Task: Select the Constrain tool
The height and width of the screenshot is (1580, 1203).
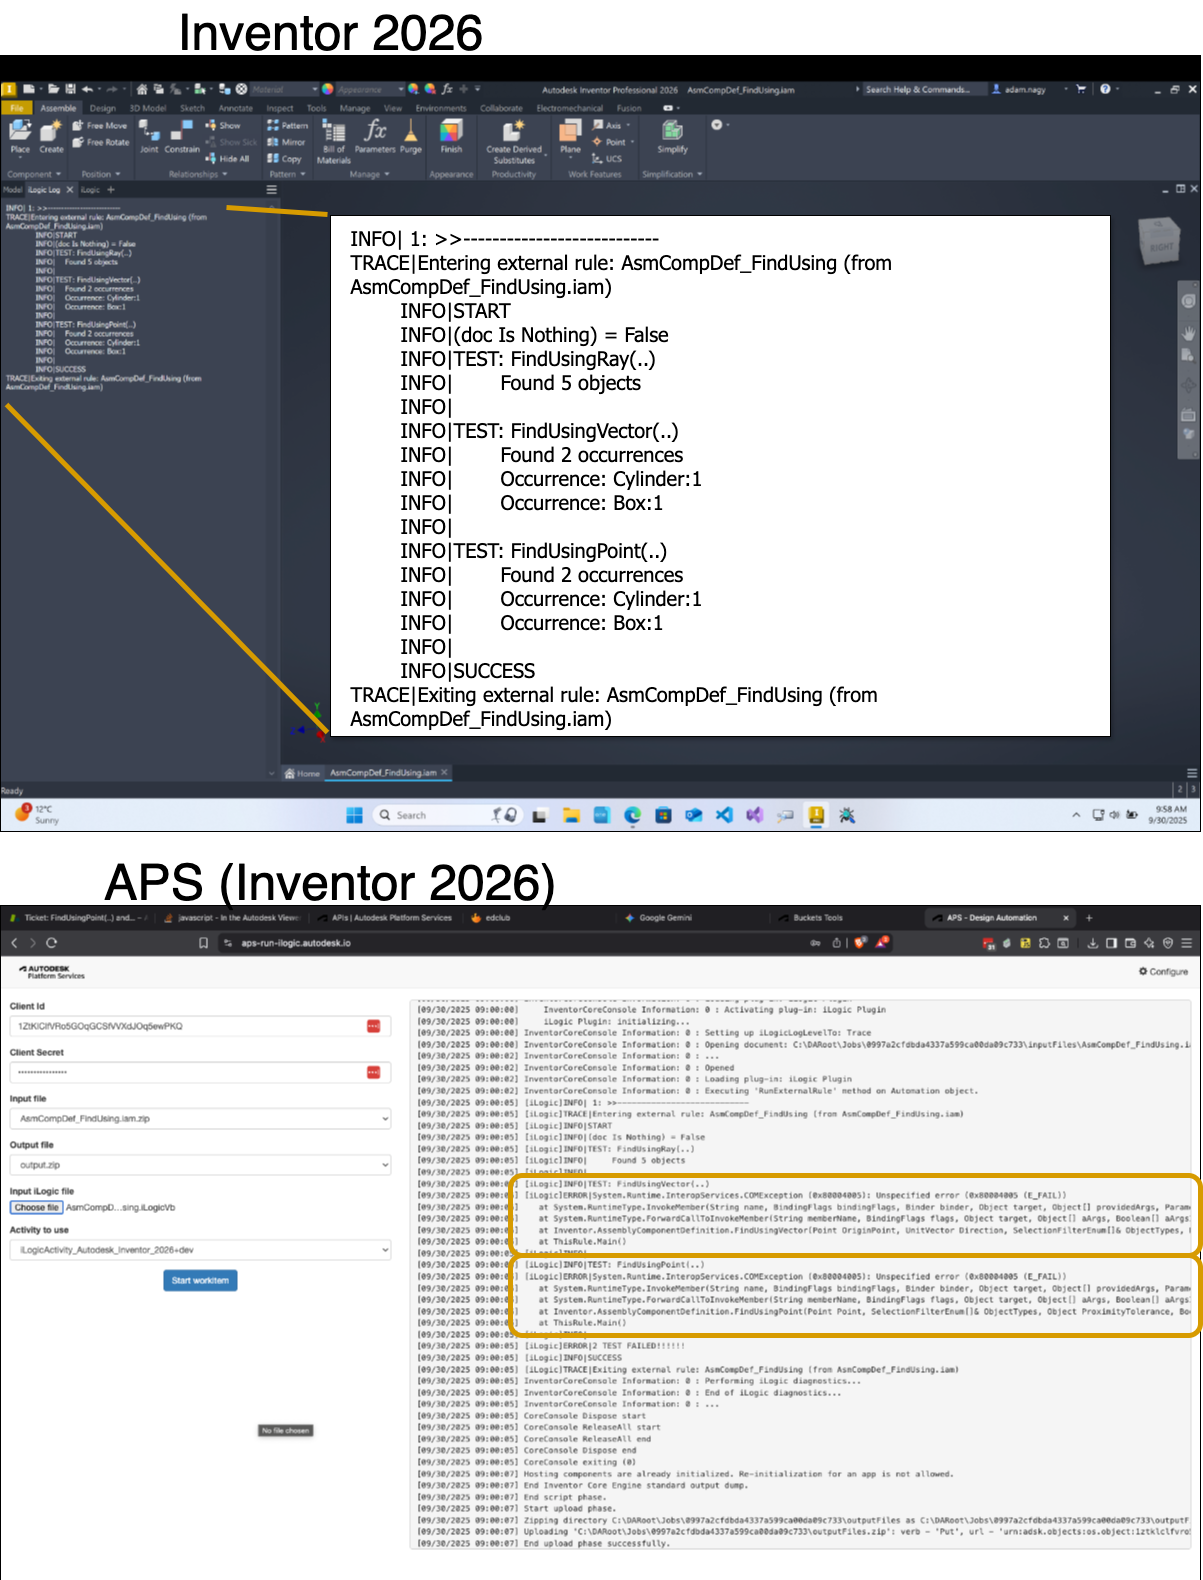Action: coord(181,135)
